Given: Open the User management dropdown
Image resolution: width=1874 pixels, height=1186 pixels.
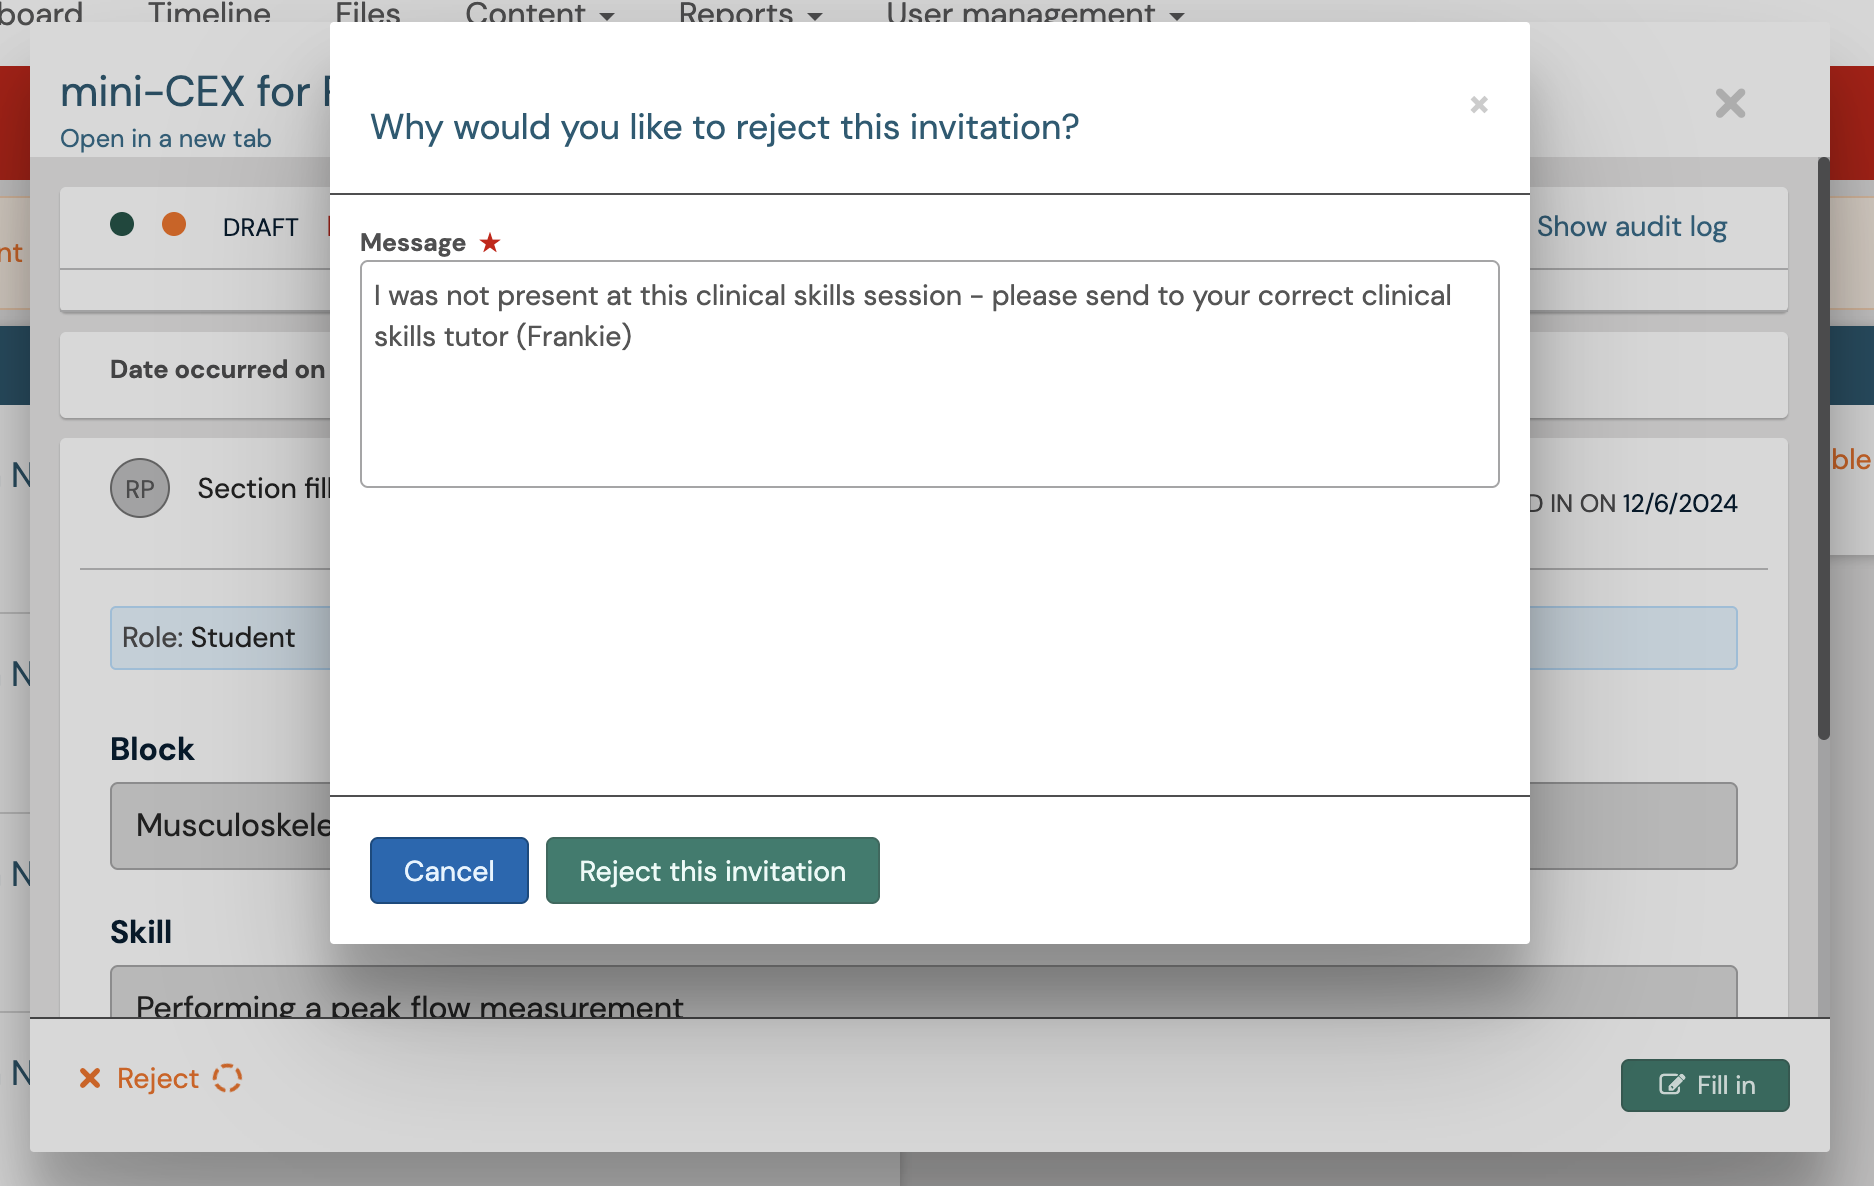Looking at the screenshot, I should pos(1035,13).
